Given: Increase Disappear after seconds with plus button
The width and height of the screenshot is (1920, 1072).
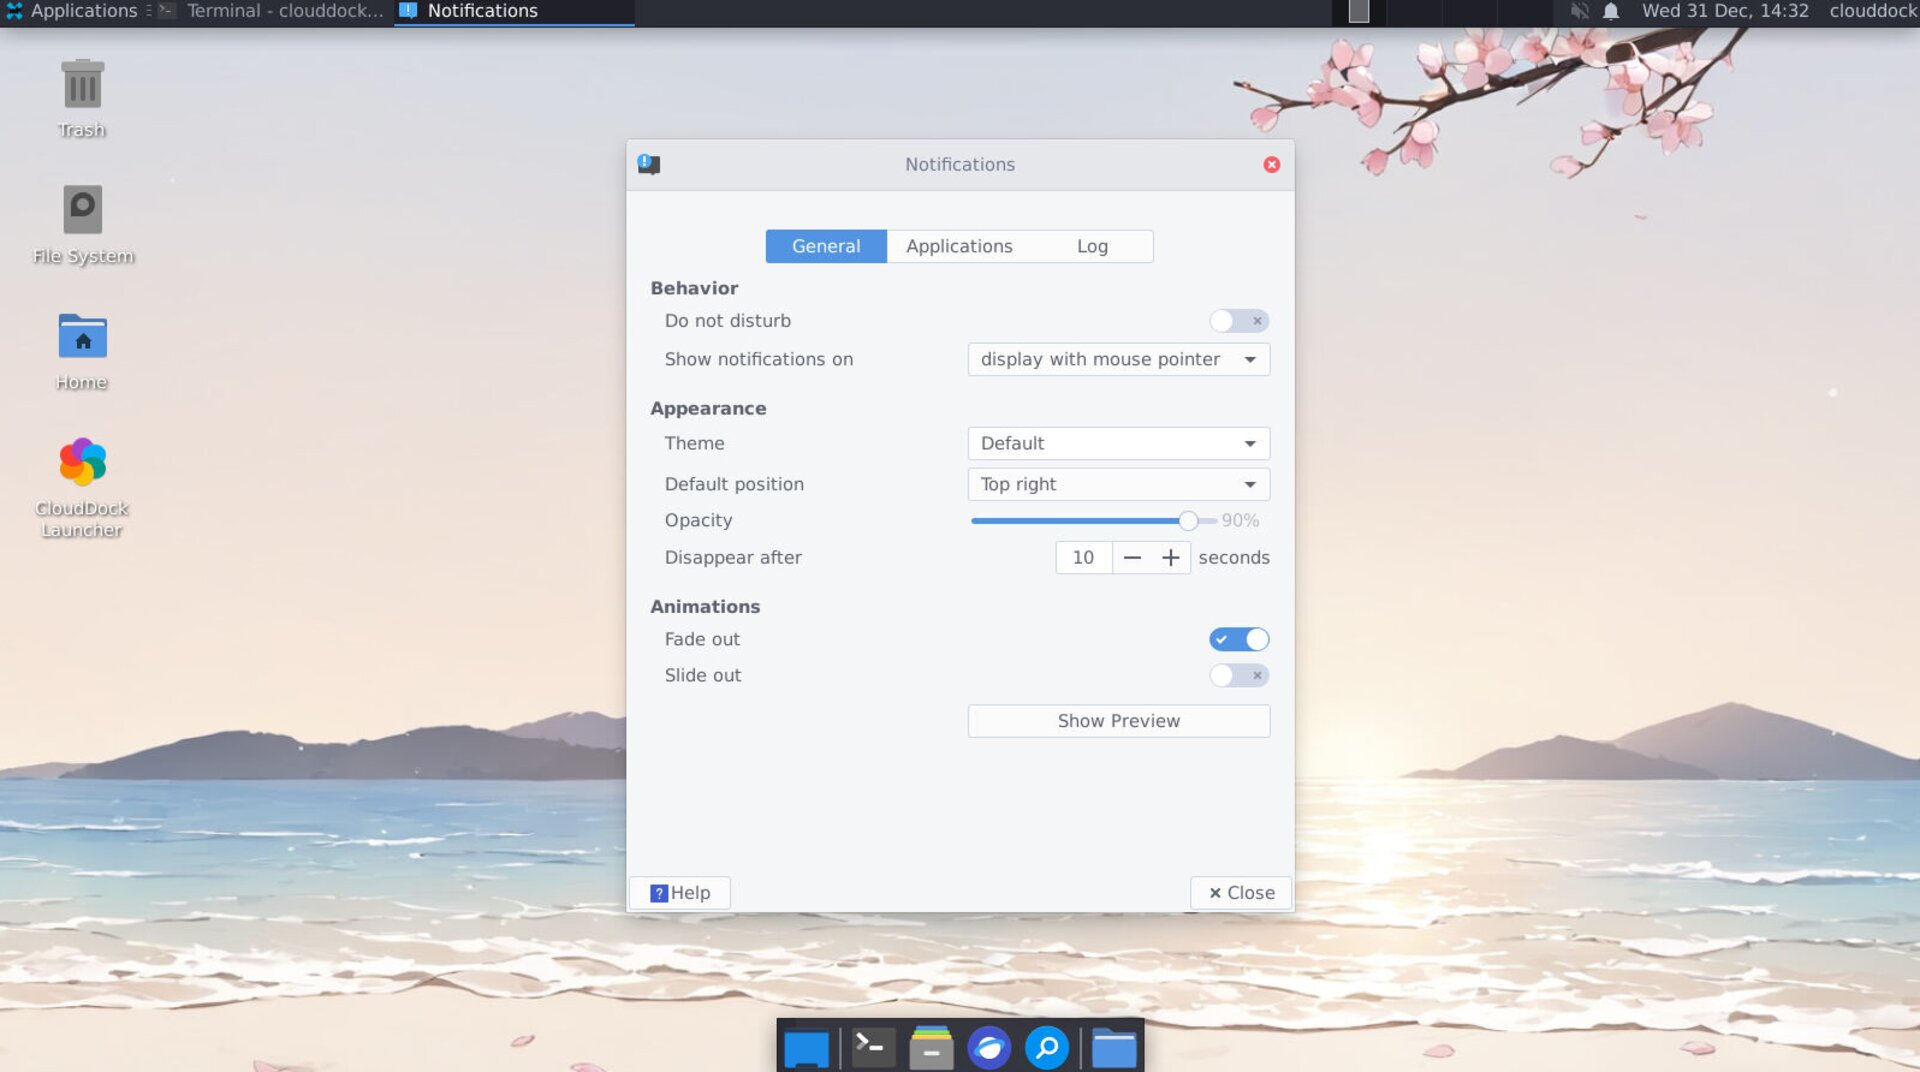Looking at the screenshot, I should click(x=1170, y=558).
